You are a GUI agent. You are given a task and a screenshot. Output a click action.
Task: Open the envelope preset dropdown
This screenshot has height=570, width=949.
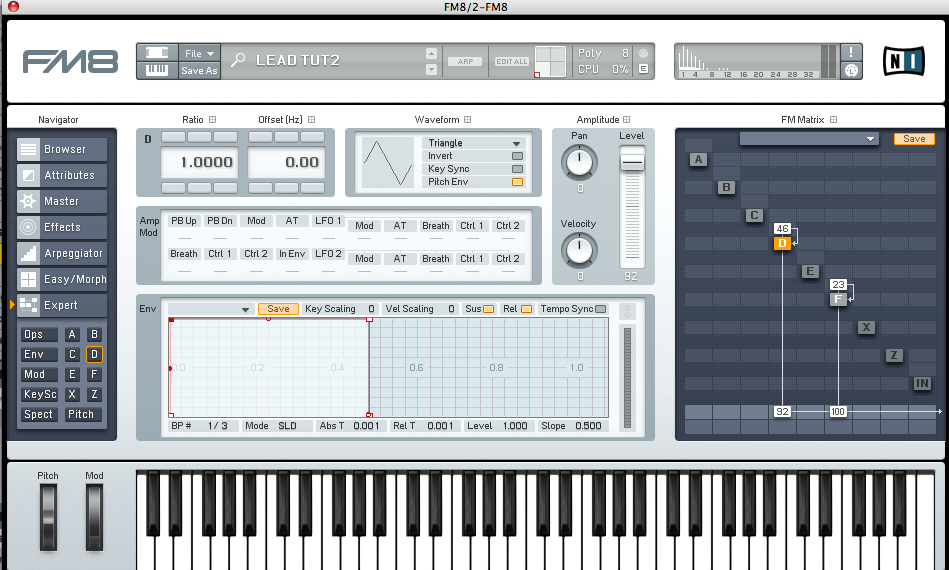[211, 309]
